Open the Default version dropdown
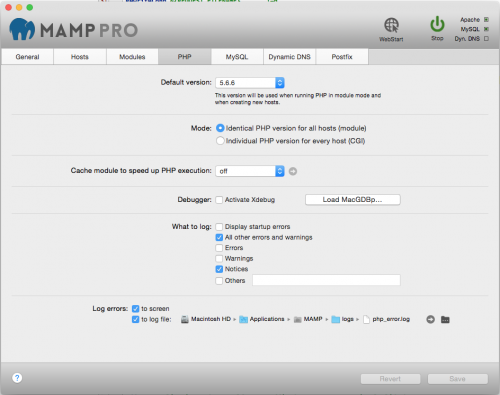The image size is (500, 395). (x=250, y=83)
